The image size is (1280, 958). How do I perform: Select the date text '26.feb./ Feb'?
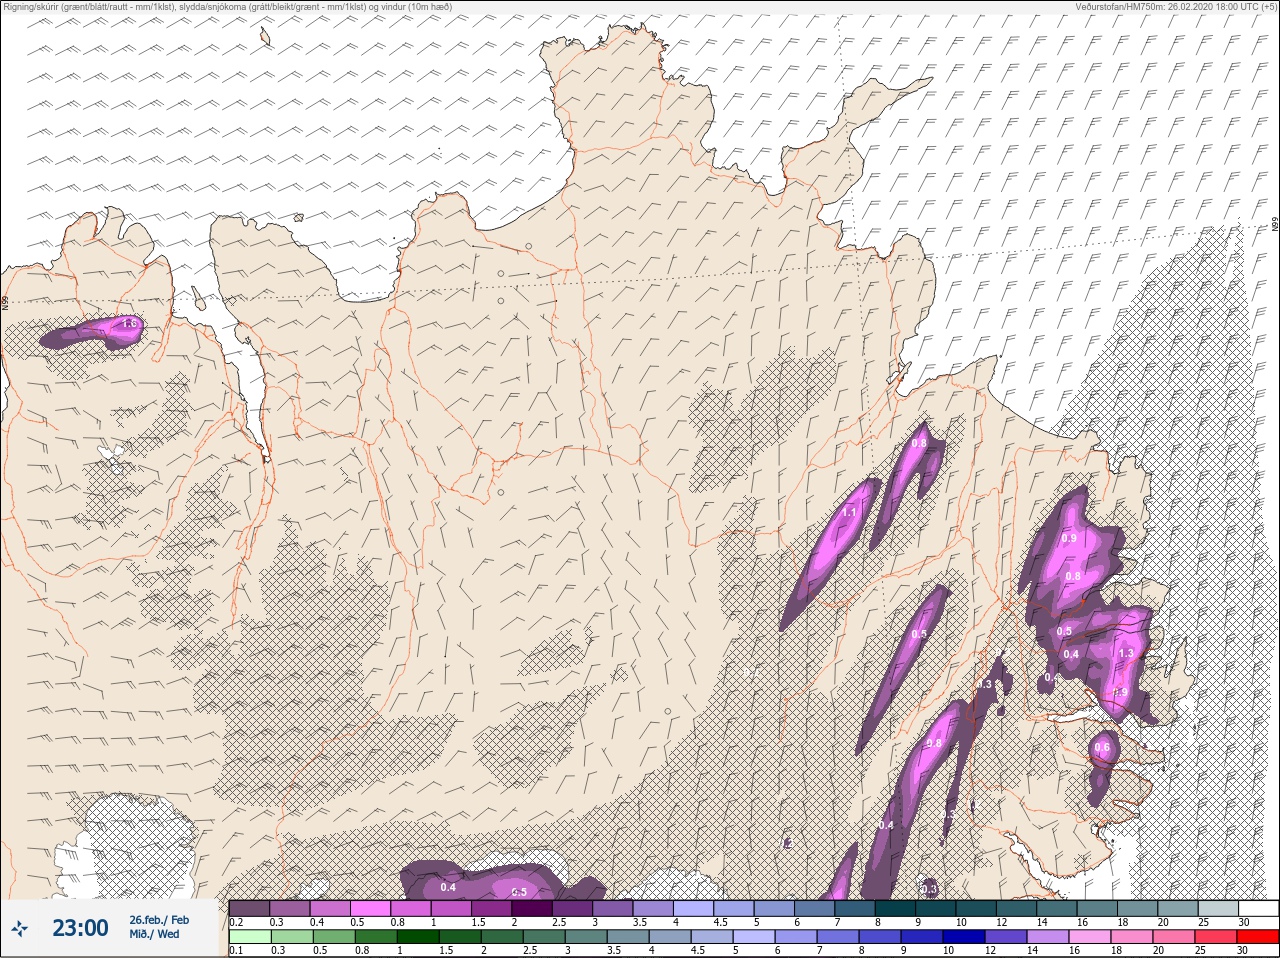[x=158, y=920]
